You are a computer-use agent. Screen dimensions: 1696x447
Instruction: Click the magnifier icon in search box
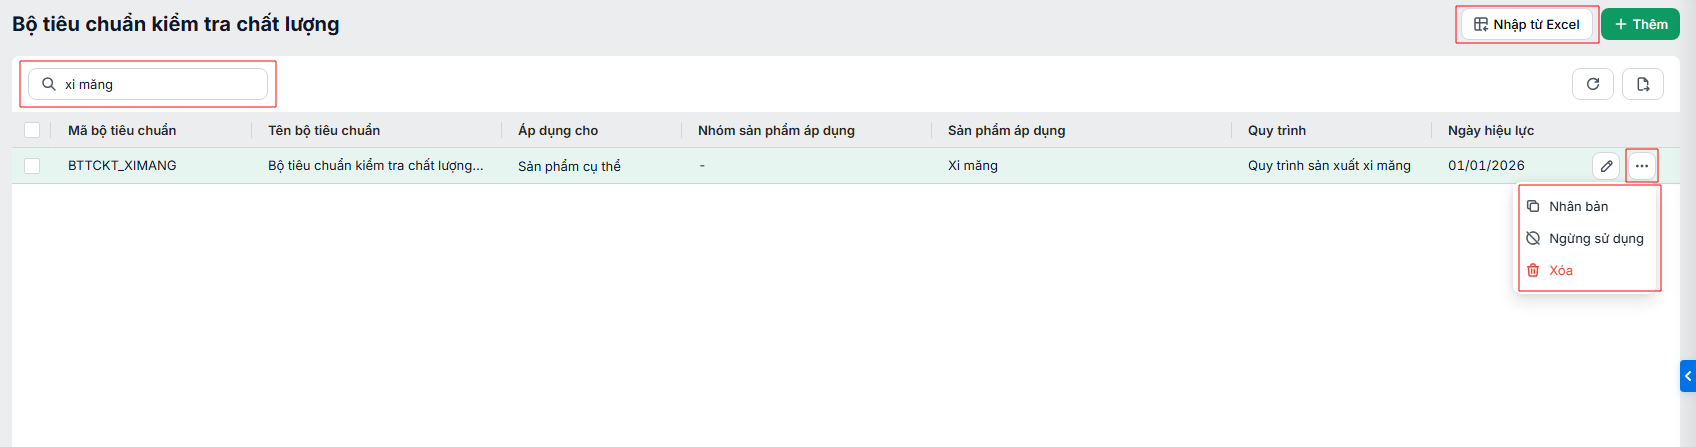[x=48, y=84]
